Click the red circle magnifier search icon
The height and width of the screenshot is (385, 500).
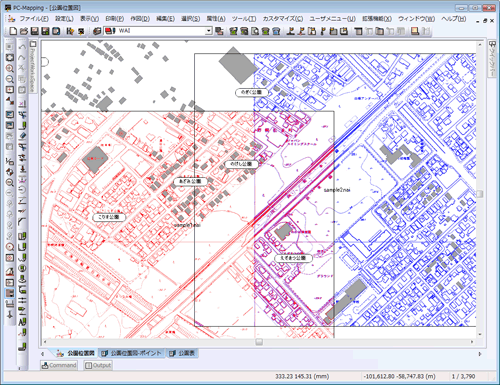coord(10,247)
